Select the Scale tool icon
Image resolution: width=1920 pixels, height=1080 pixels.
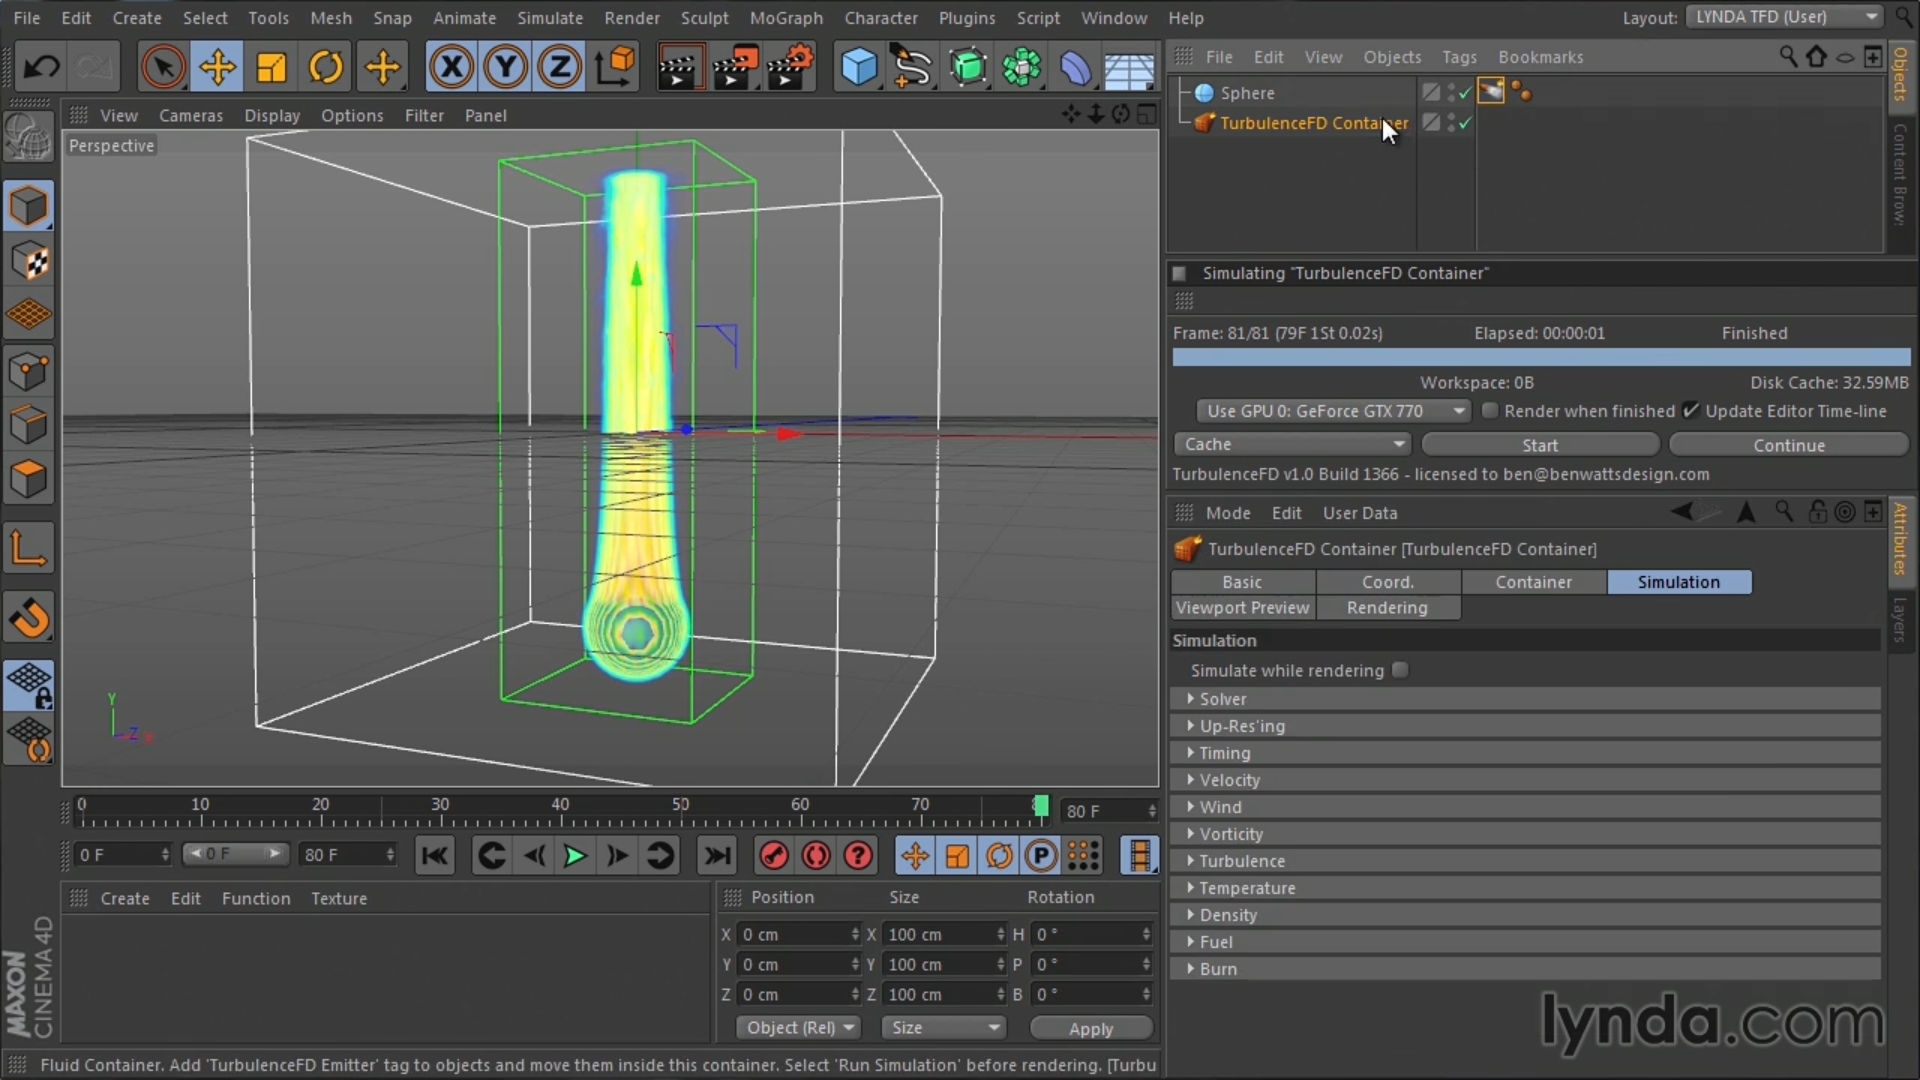[271, 67]
